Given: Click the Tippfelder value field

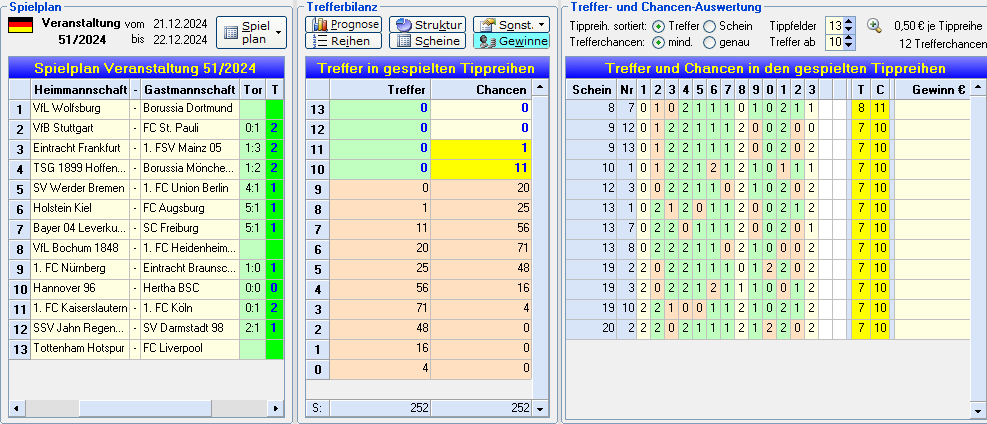Looking at the screenshot, I should click(x=835, y=26).
